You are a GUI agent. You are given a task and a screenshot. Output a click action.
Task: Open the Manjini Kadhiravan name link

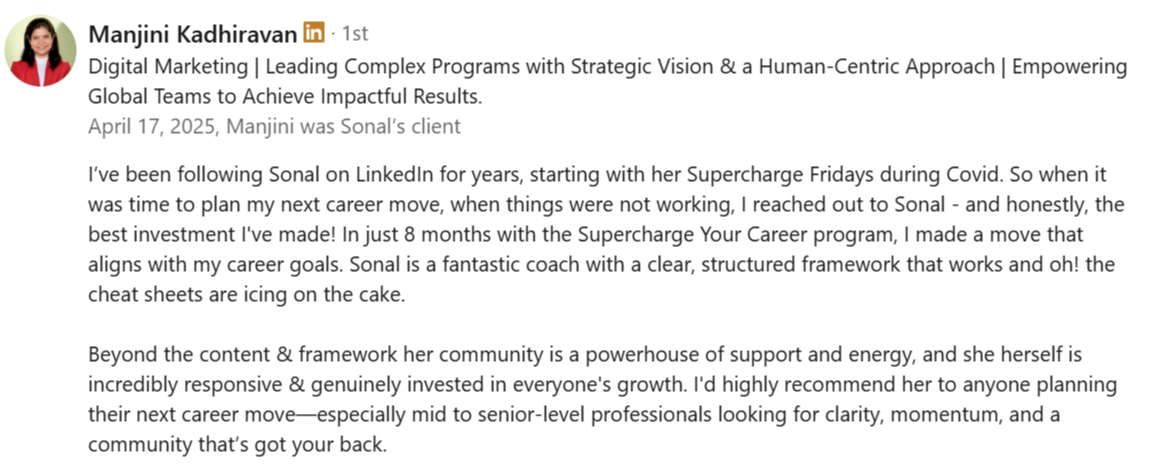coord(193,34)
